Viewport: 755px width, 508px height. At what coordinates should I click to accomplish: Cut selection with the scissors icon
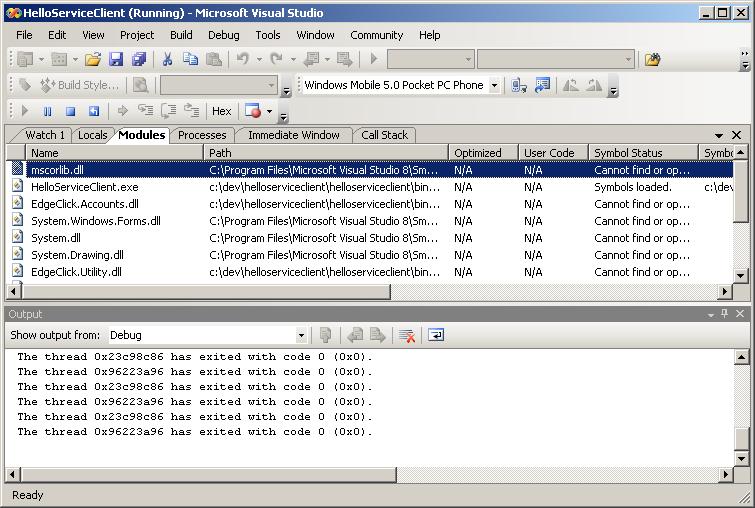[x=167, y=59]
